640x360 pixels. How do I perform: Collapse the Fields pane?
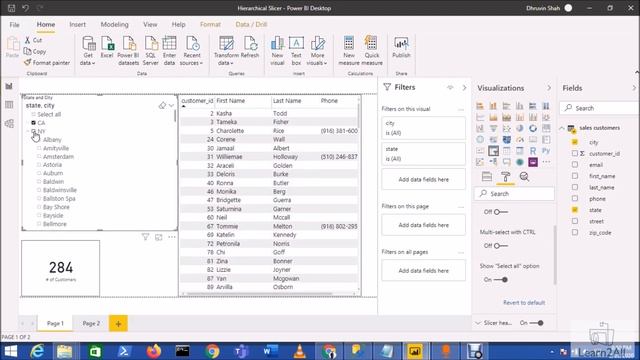[x=634, y=88]
